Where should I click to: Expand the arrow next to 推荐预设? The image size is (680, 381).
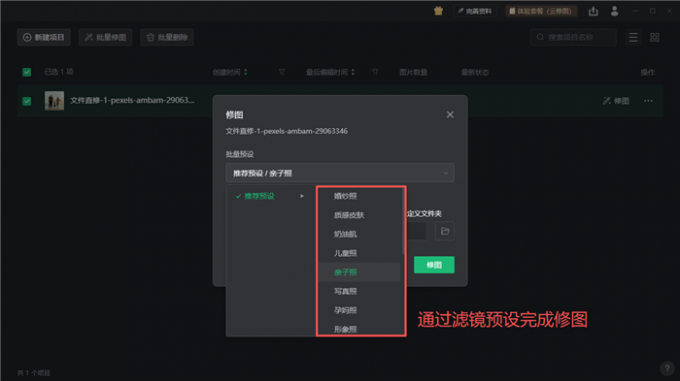point(302,196)
